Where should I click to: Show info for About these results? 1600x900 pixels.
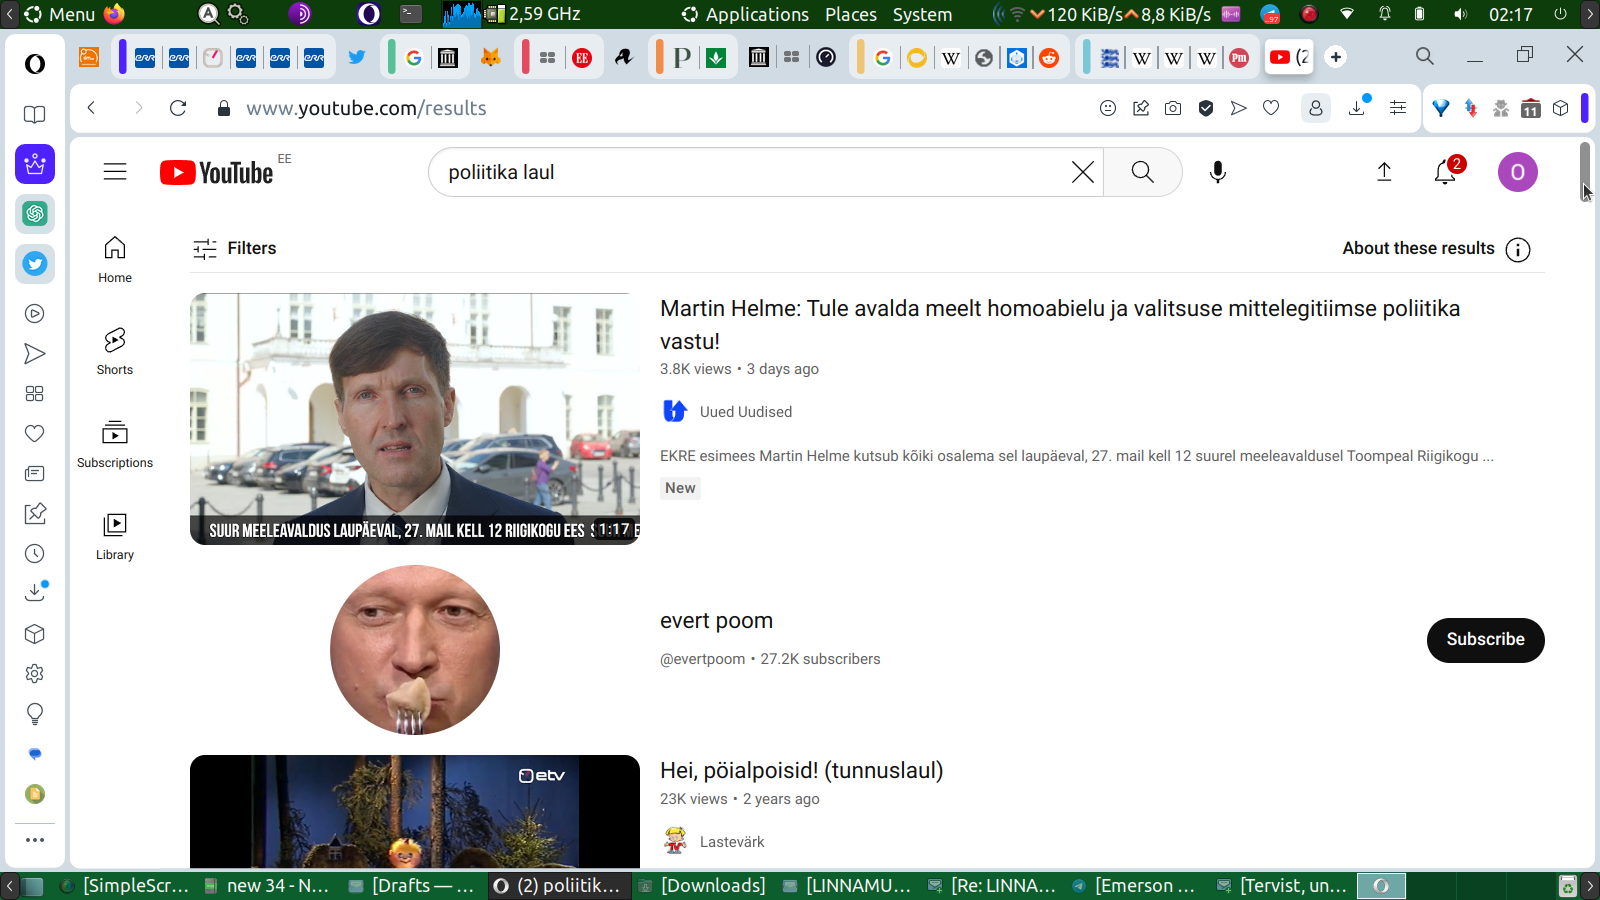pyautogui.click(x=1518, y=249)
